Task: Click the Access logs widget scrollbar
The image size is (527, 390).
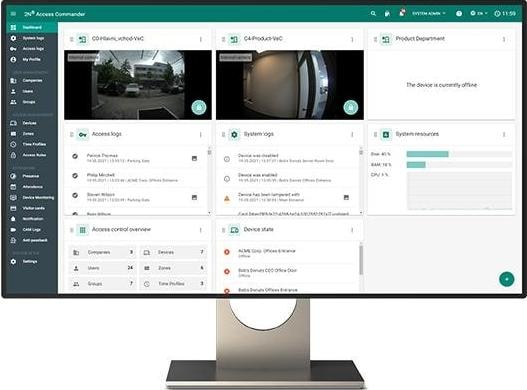Action: (x=209, y=181)
